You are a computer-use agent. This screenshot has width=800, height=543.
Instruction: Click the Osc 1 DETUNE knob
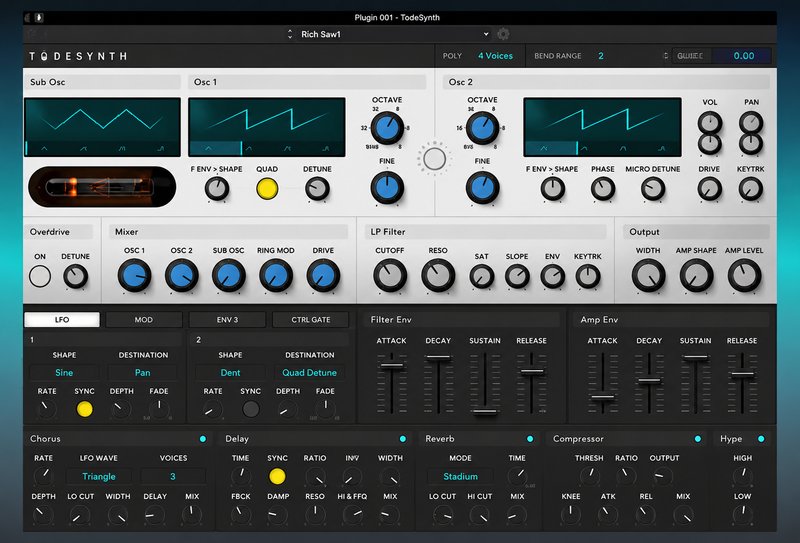click(317, 189)
